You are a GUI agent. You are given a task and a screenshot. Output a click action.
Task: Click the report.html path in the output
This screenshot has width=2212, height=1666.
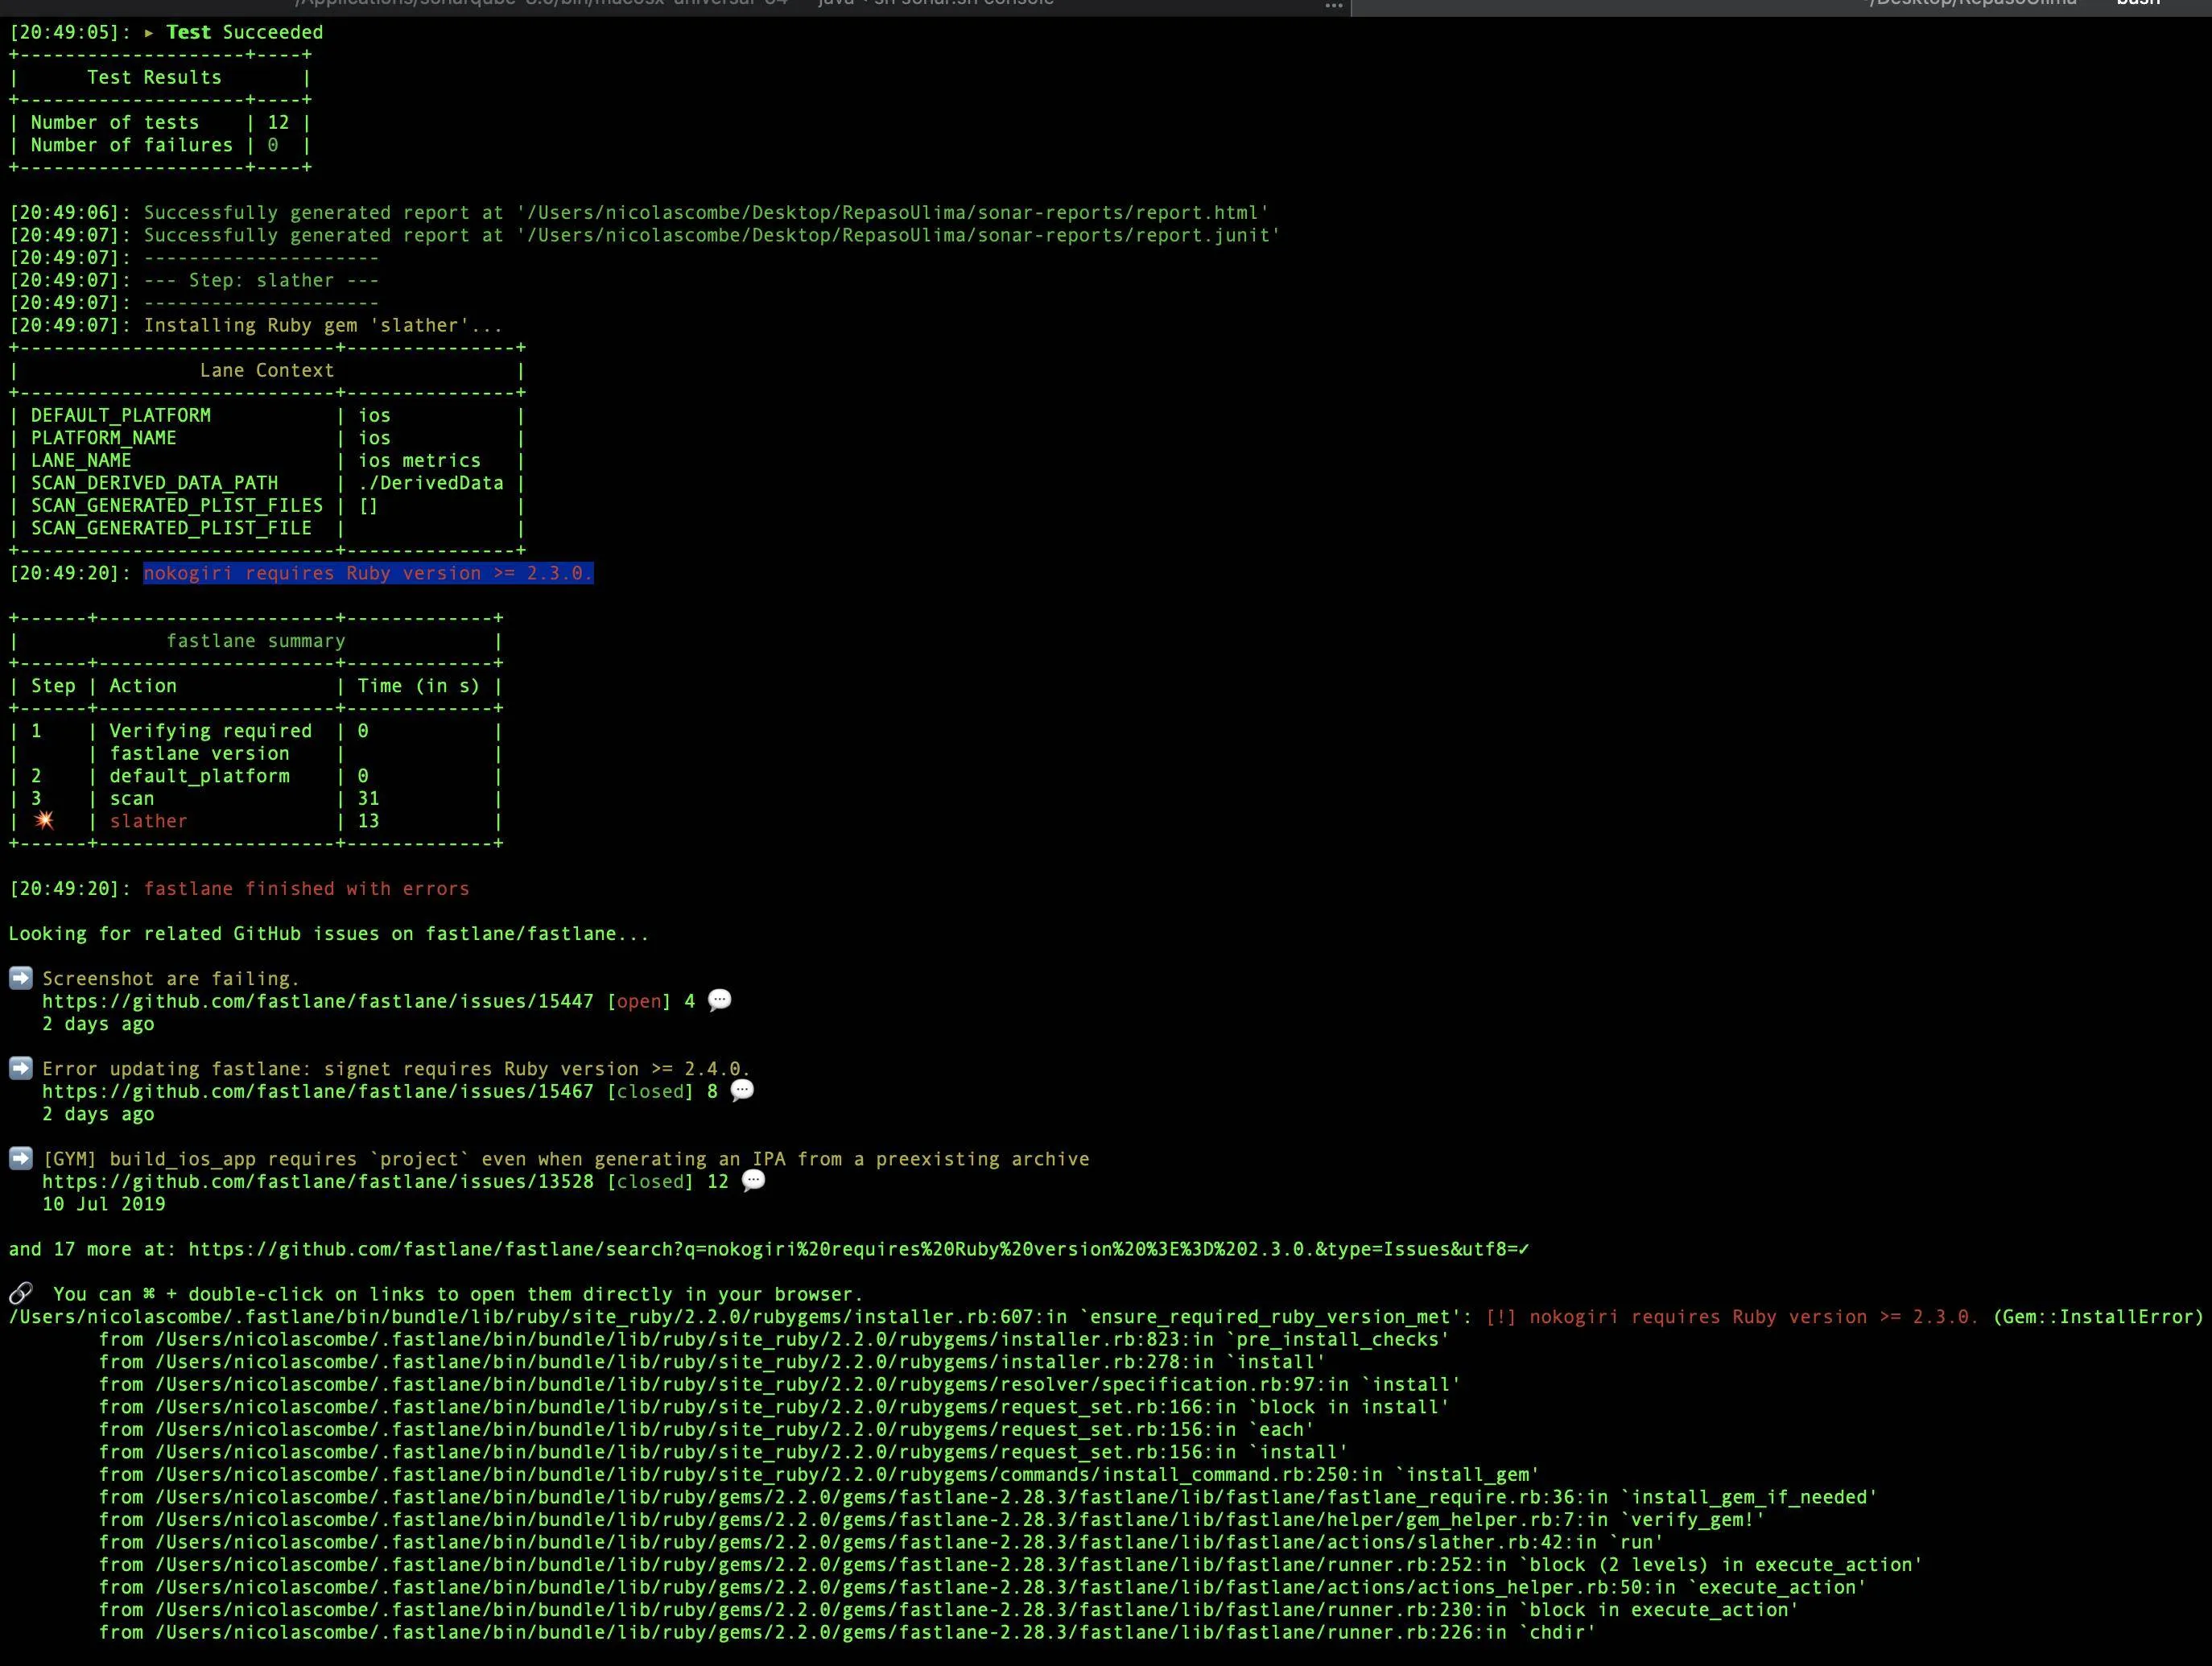point(893,212)
